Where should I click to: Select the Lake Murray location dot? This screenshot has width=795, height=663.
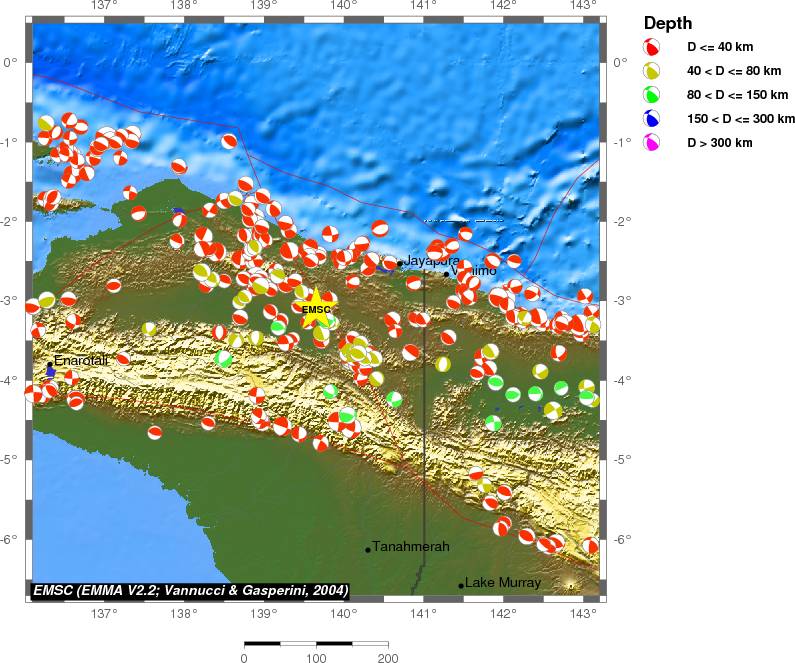click(x=461, y=586)
